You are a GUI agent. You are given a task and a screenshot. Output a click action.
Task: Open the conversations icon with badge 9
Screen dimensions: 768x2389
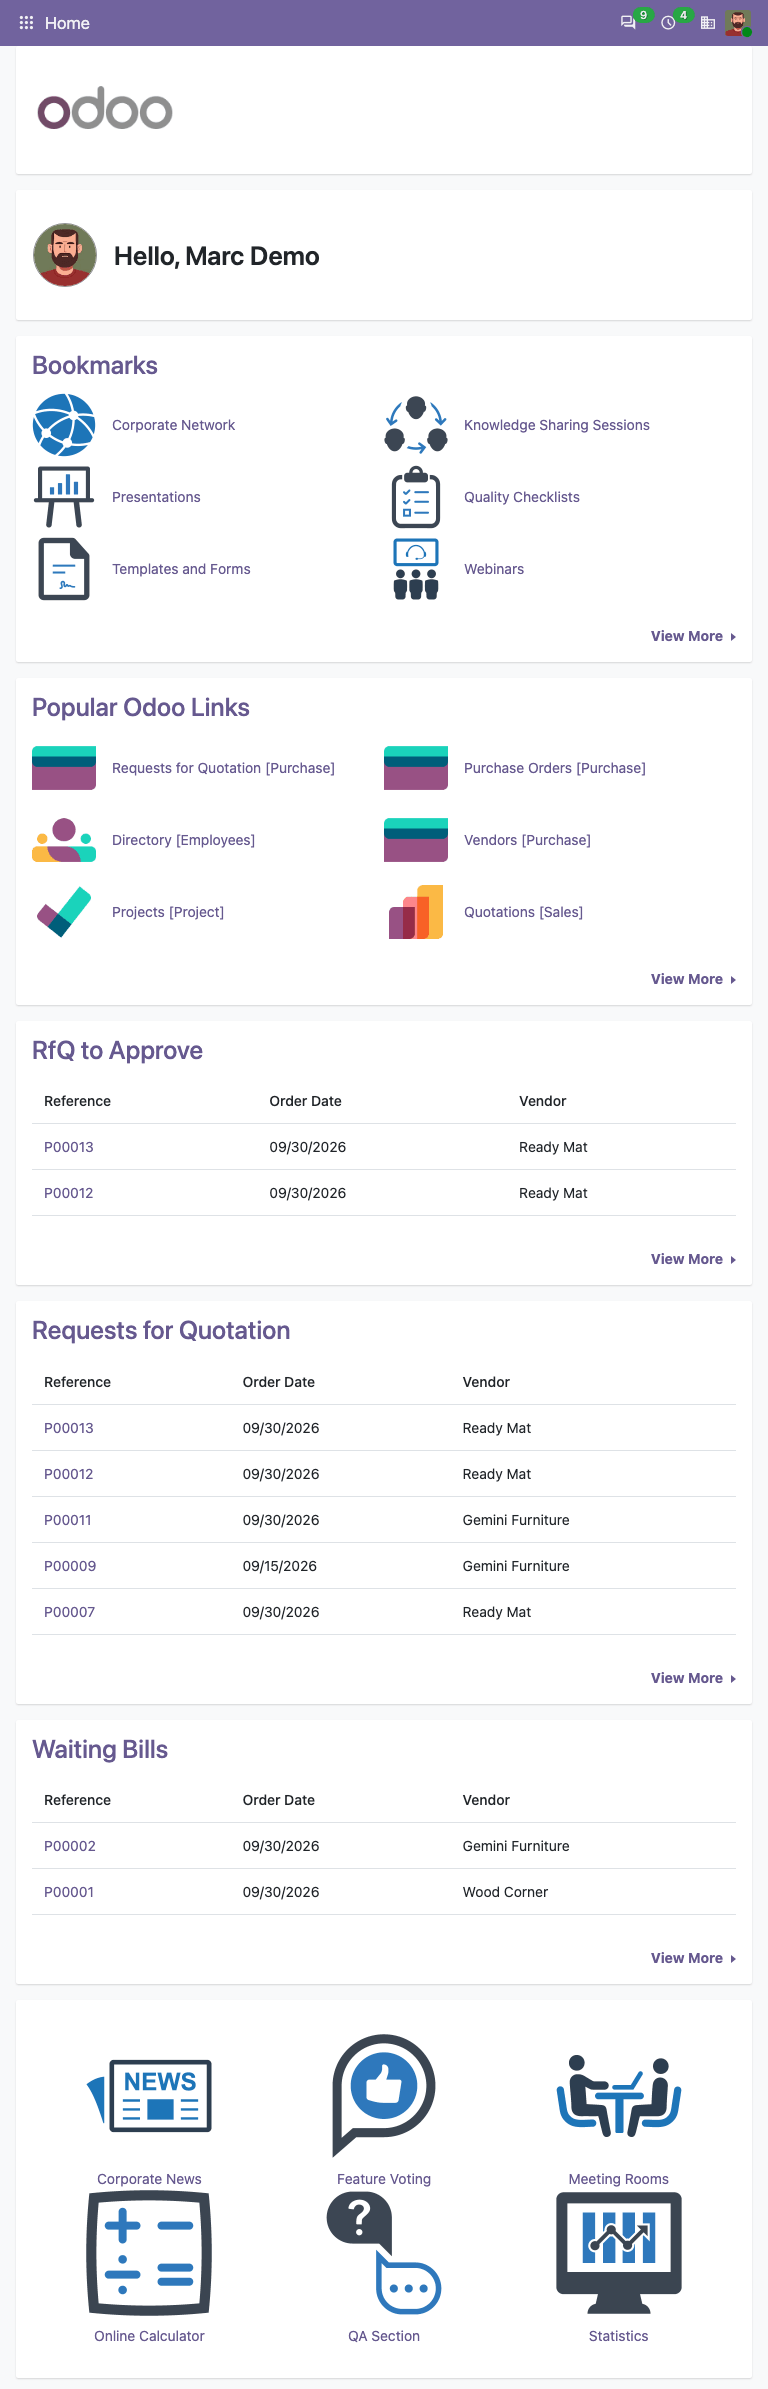628,22
